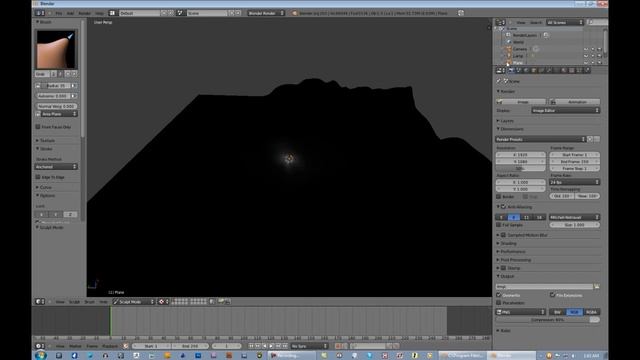This screenshot has width=640, height=360.
Task: Open the outliner Search menu
Action: 536,22
